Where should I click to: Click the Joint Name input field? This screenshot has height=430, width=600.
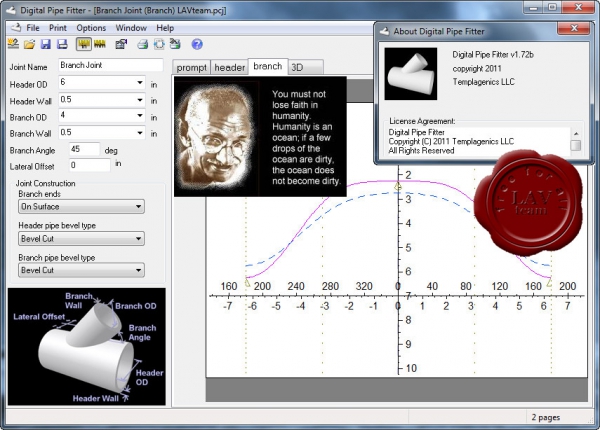[111, 65]
